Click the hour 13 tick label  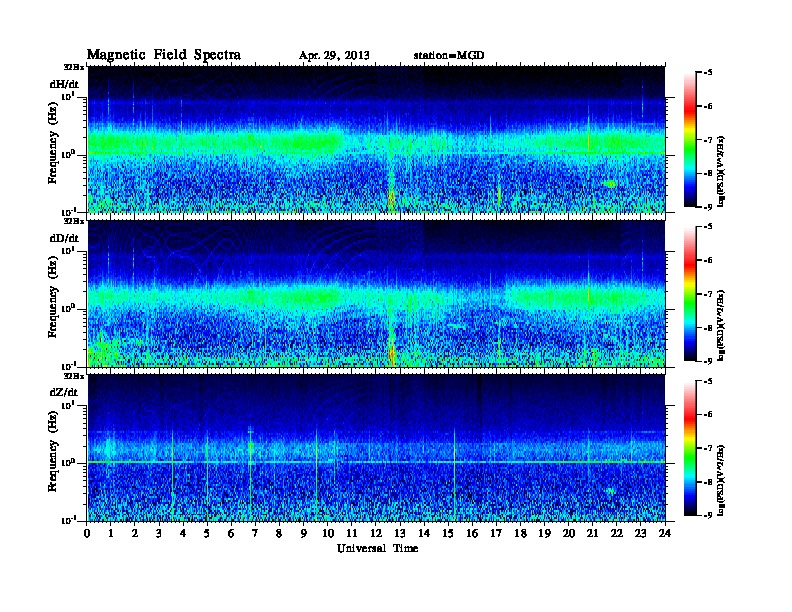click(x=400, y=534)
